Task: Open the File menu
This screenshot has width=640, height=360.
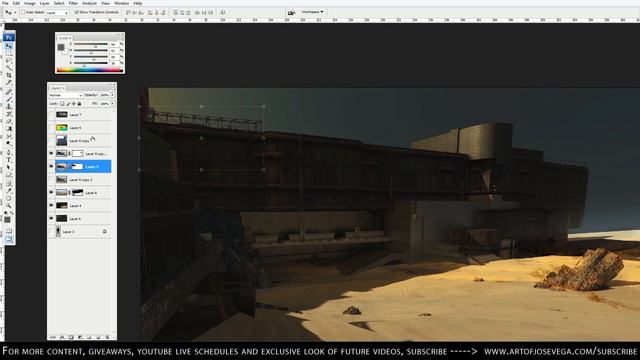Action: pyautogui.click(x=5, y=3)
